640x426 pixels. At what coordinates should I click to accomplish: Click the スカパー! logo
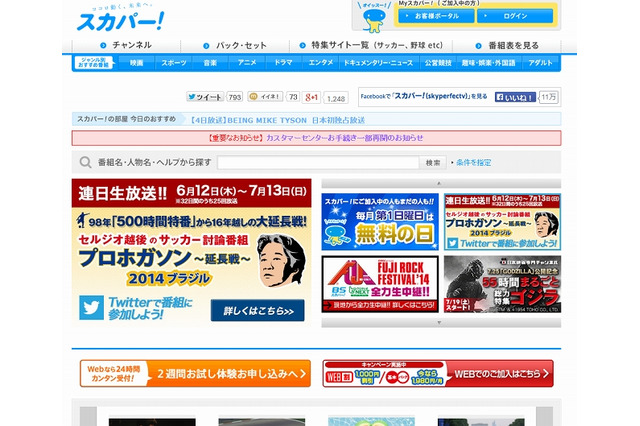pyautogui.click(x=121, y=20)
